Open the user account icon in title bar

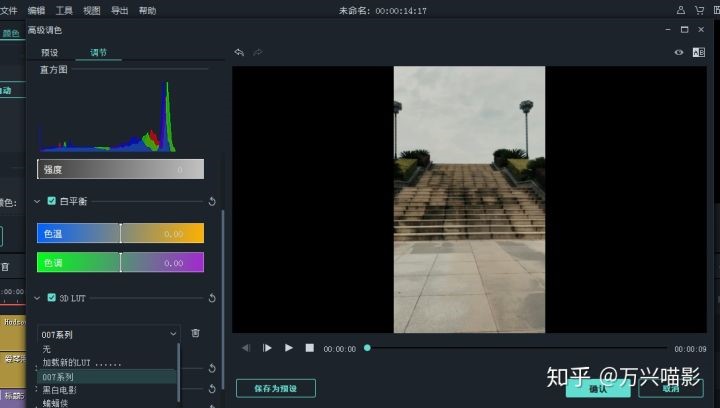pyautogui.click(x=681, y=10)
